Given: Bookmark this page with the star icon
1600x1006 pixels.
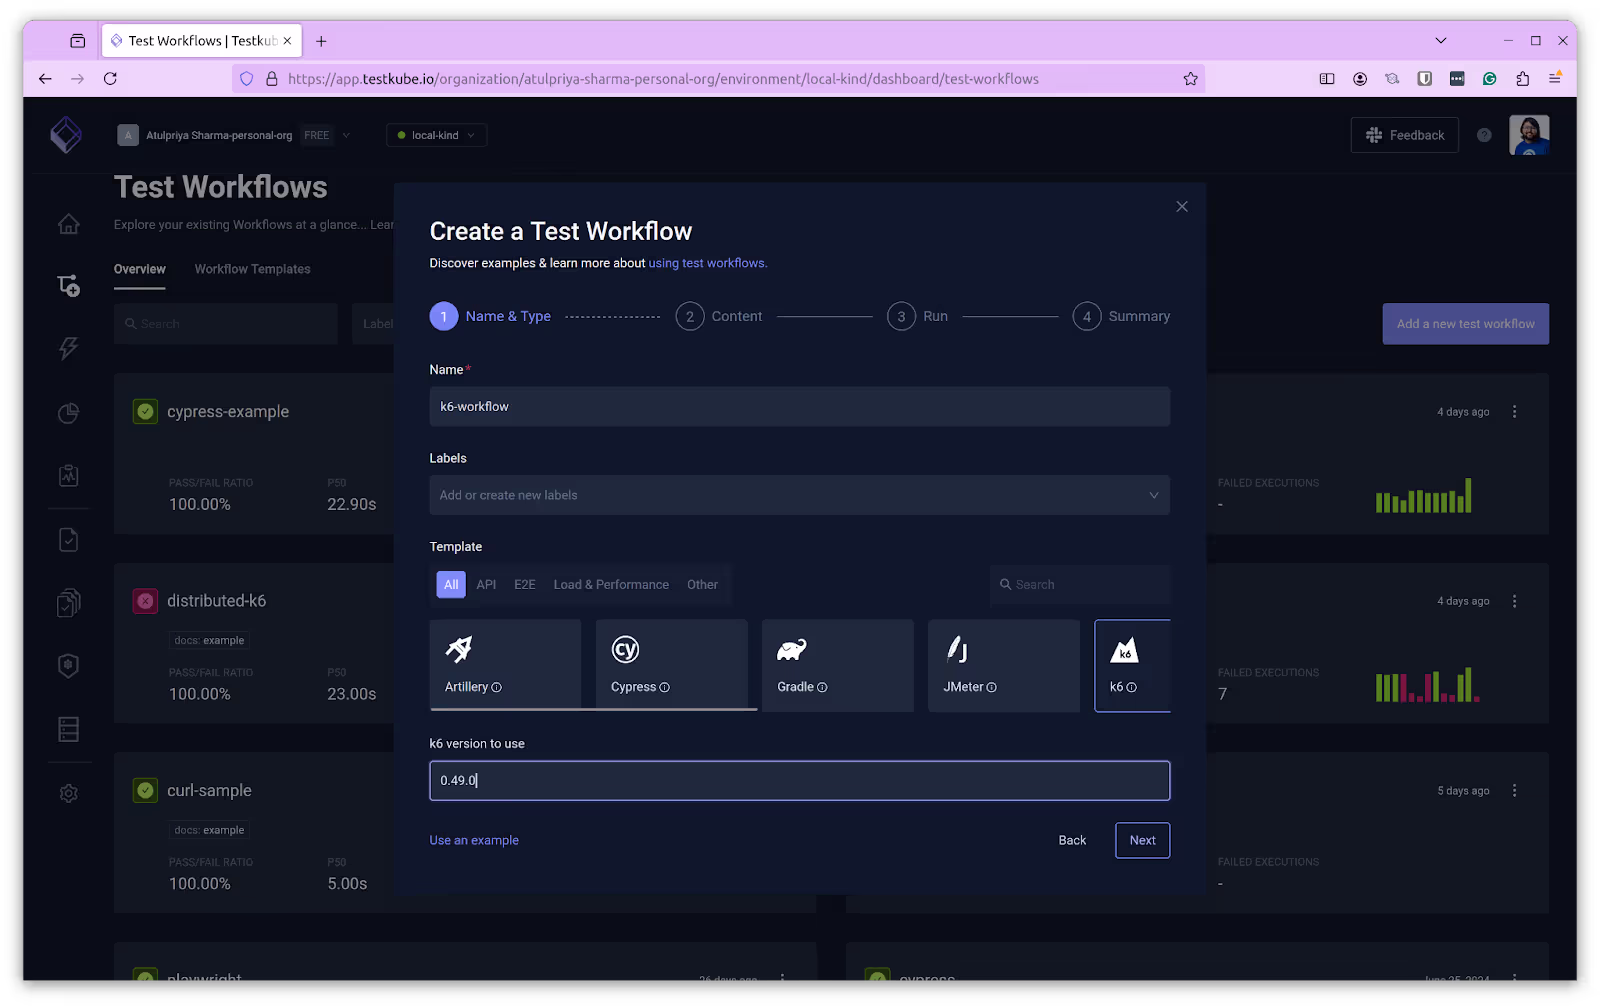Looking at the screenshot, I should pos(1190,79).
